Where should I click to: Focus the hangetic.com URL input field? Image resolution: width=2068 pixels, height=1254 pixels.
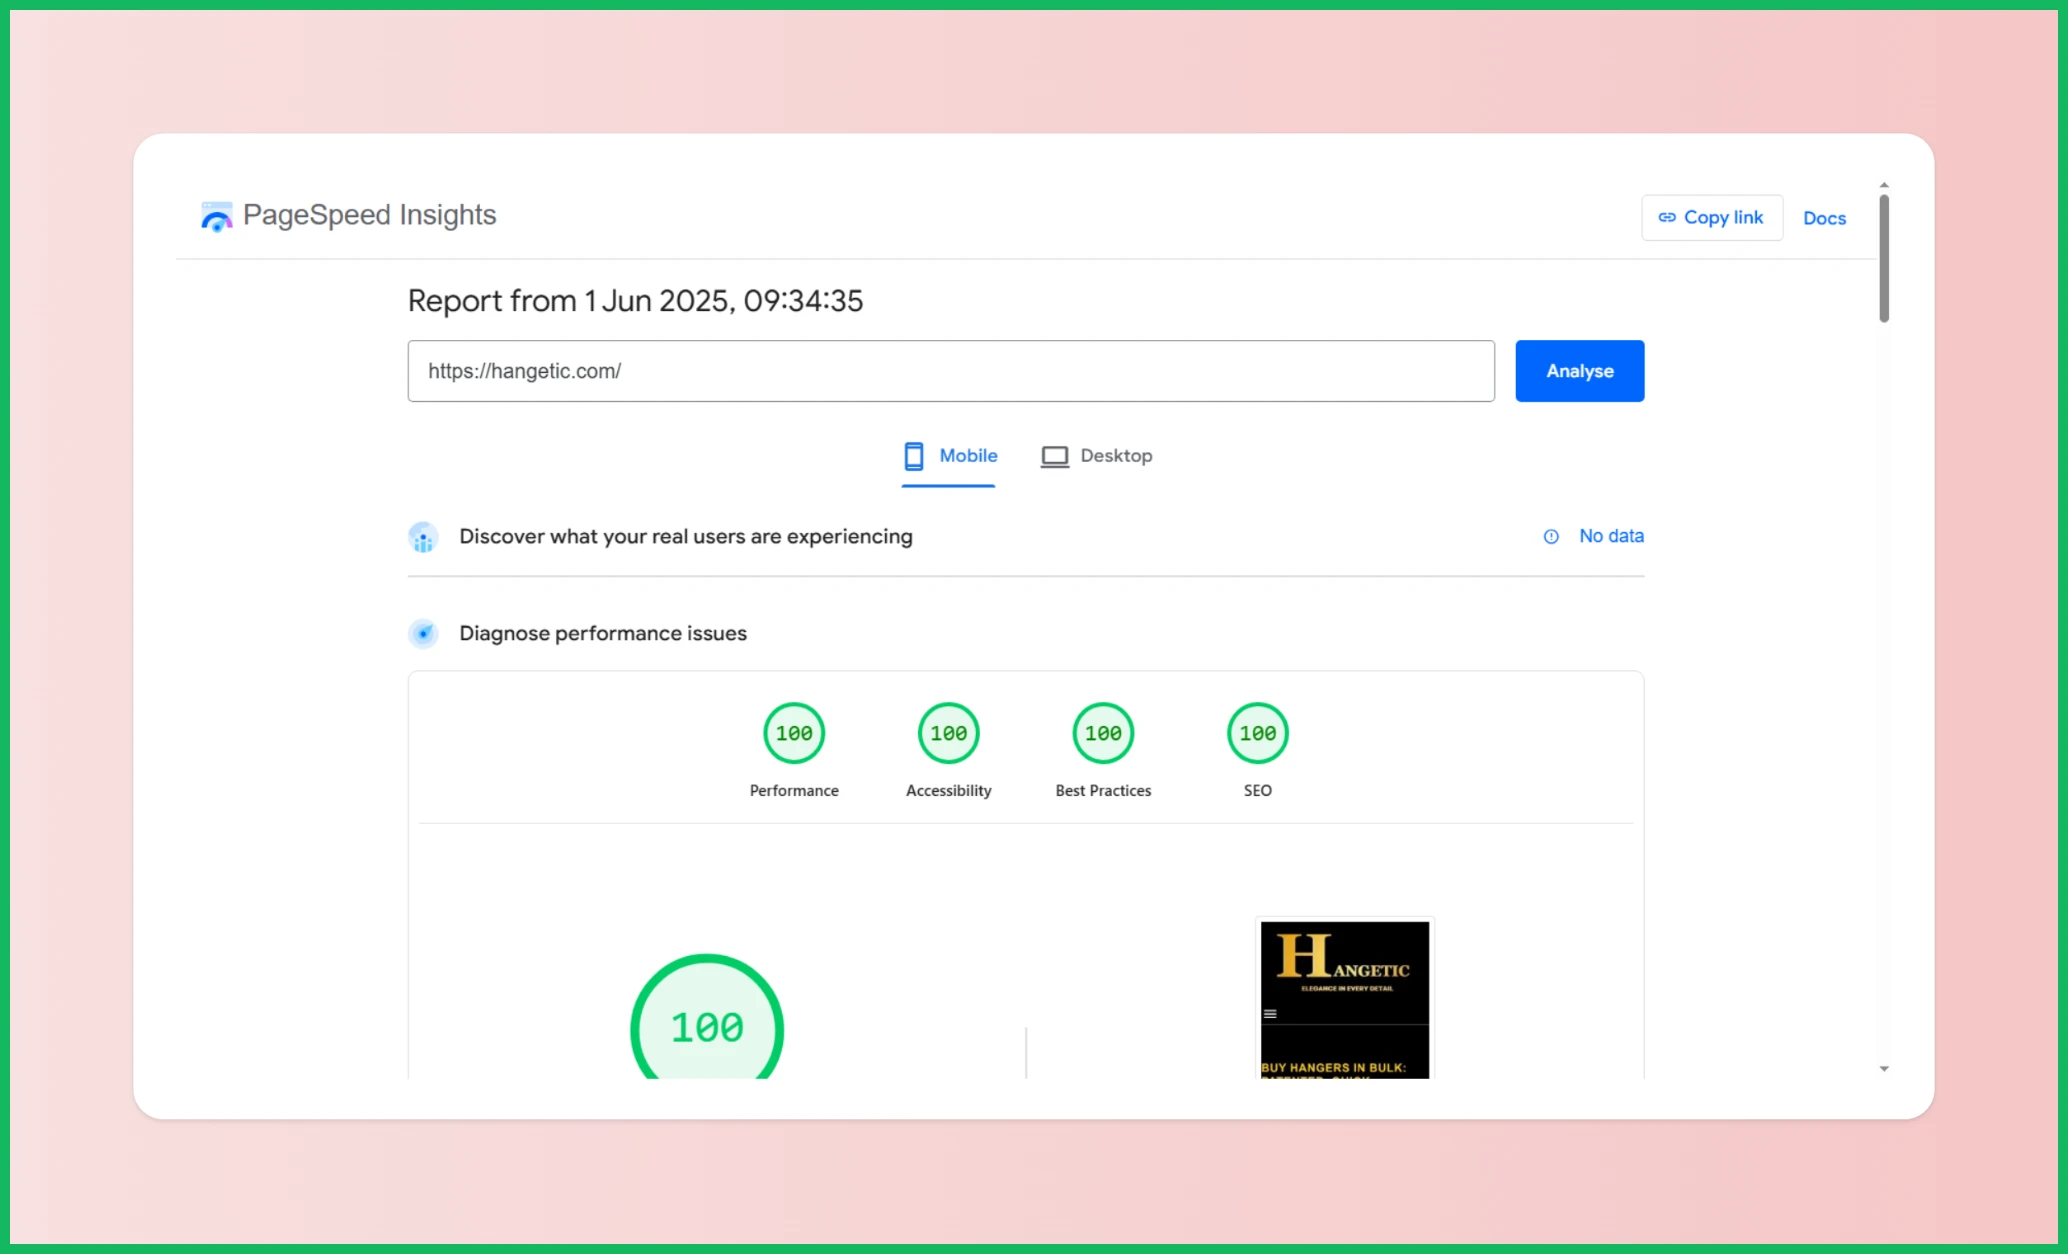click(950, 371)
